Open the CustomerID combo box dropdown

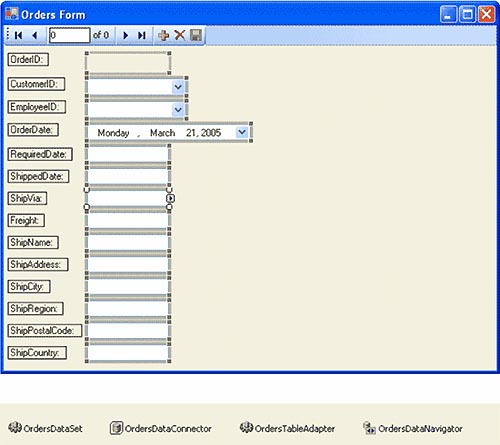(x=178, y=87)
